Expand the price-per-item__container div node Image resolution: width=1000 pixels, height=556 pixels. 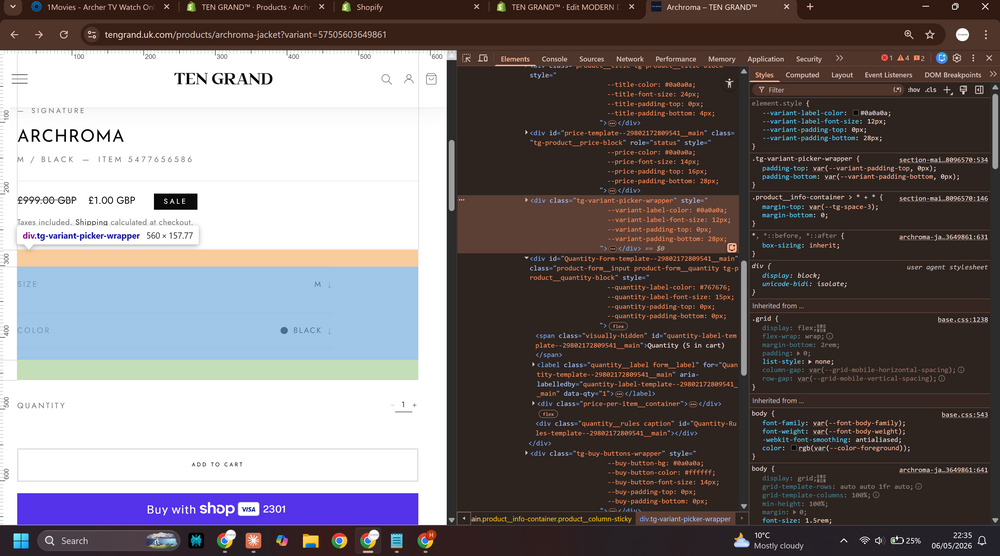pyautogui.click(x=533, y=403)
